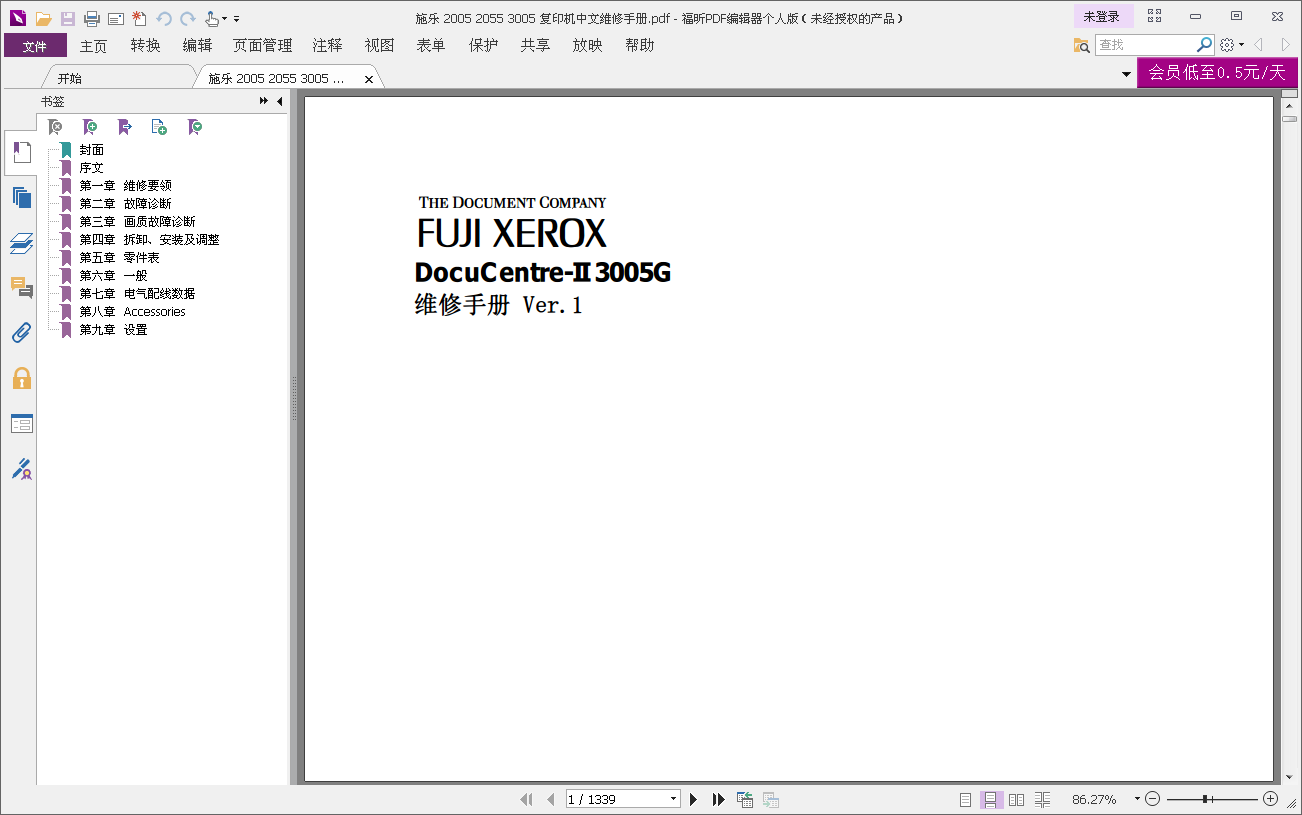Select the 第五章 零件表 bookmark
This screenshot has width=1302, height=815.
tap(120, 258)
